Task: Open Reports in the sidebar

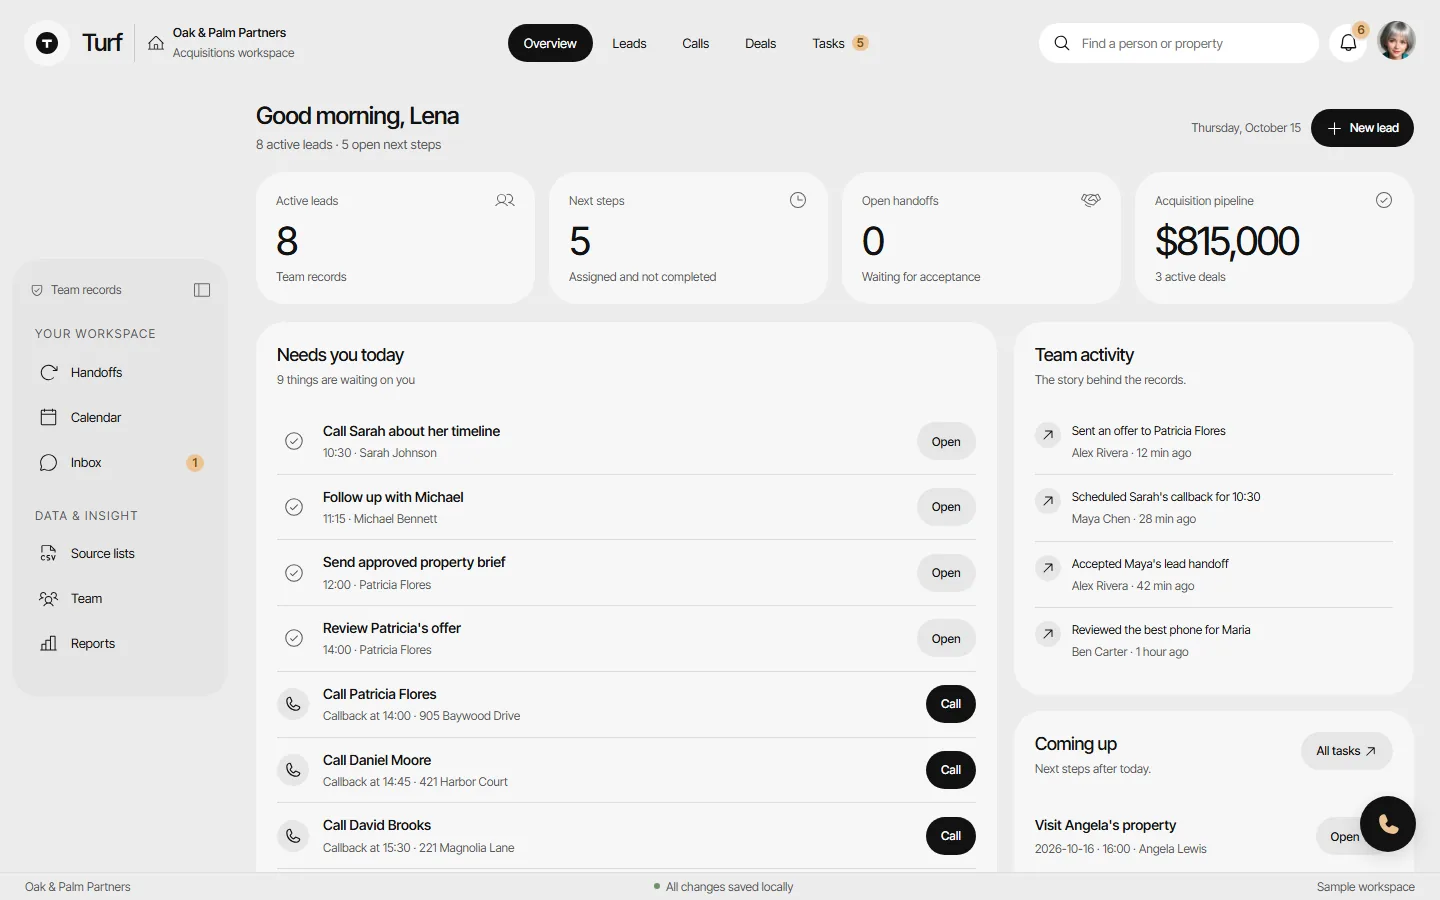Action: click(x=120, y=644)
